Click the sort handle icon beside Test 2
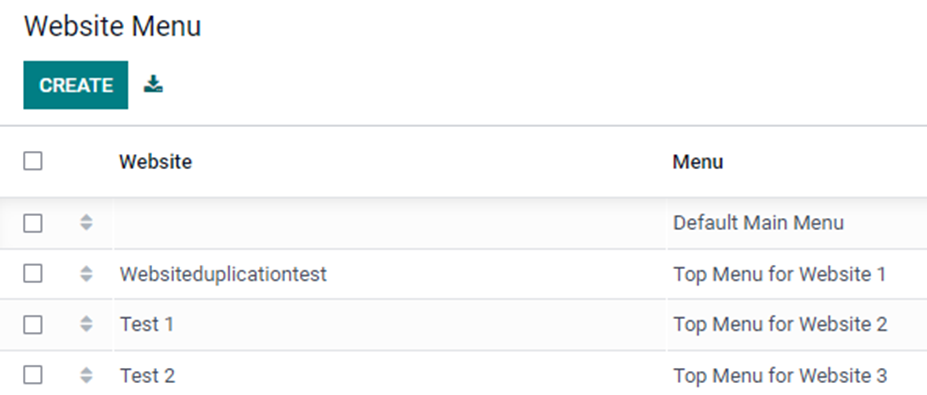This screenshot has height=395, width=927. tap(86, 375)
